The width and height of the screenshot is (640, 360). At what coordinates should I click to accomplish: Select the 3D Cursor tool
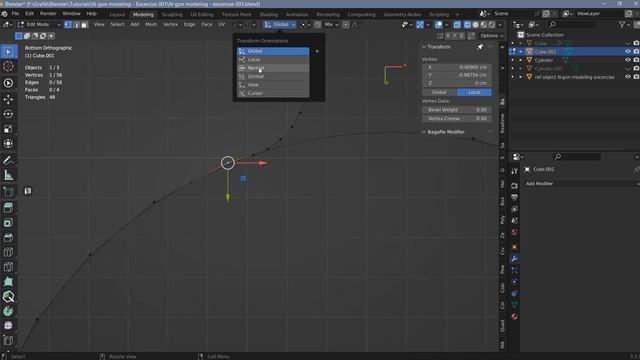coord(8,66)
